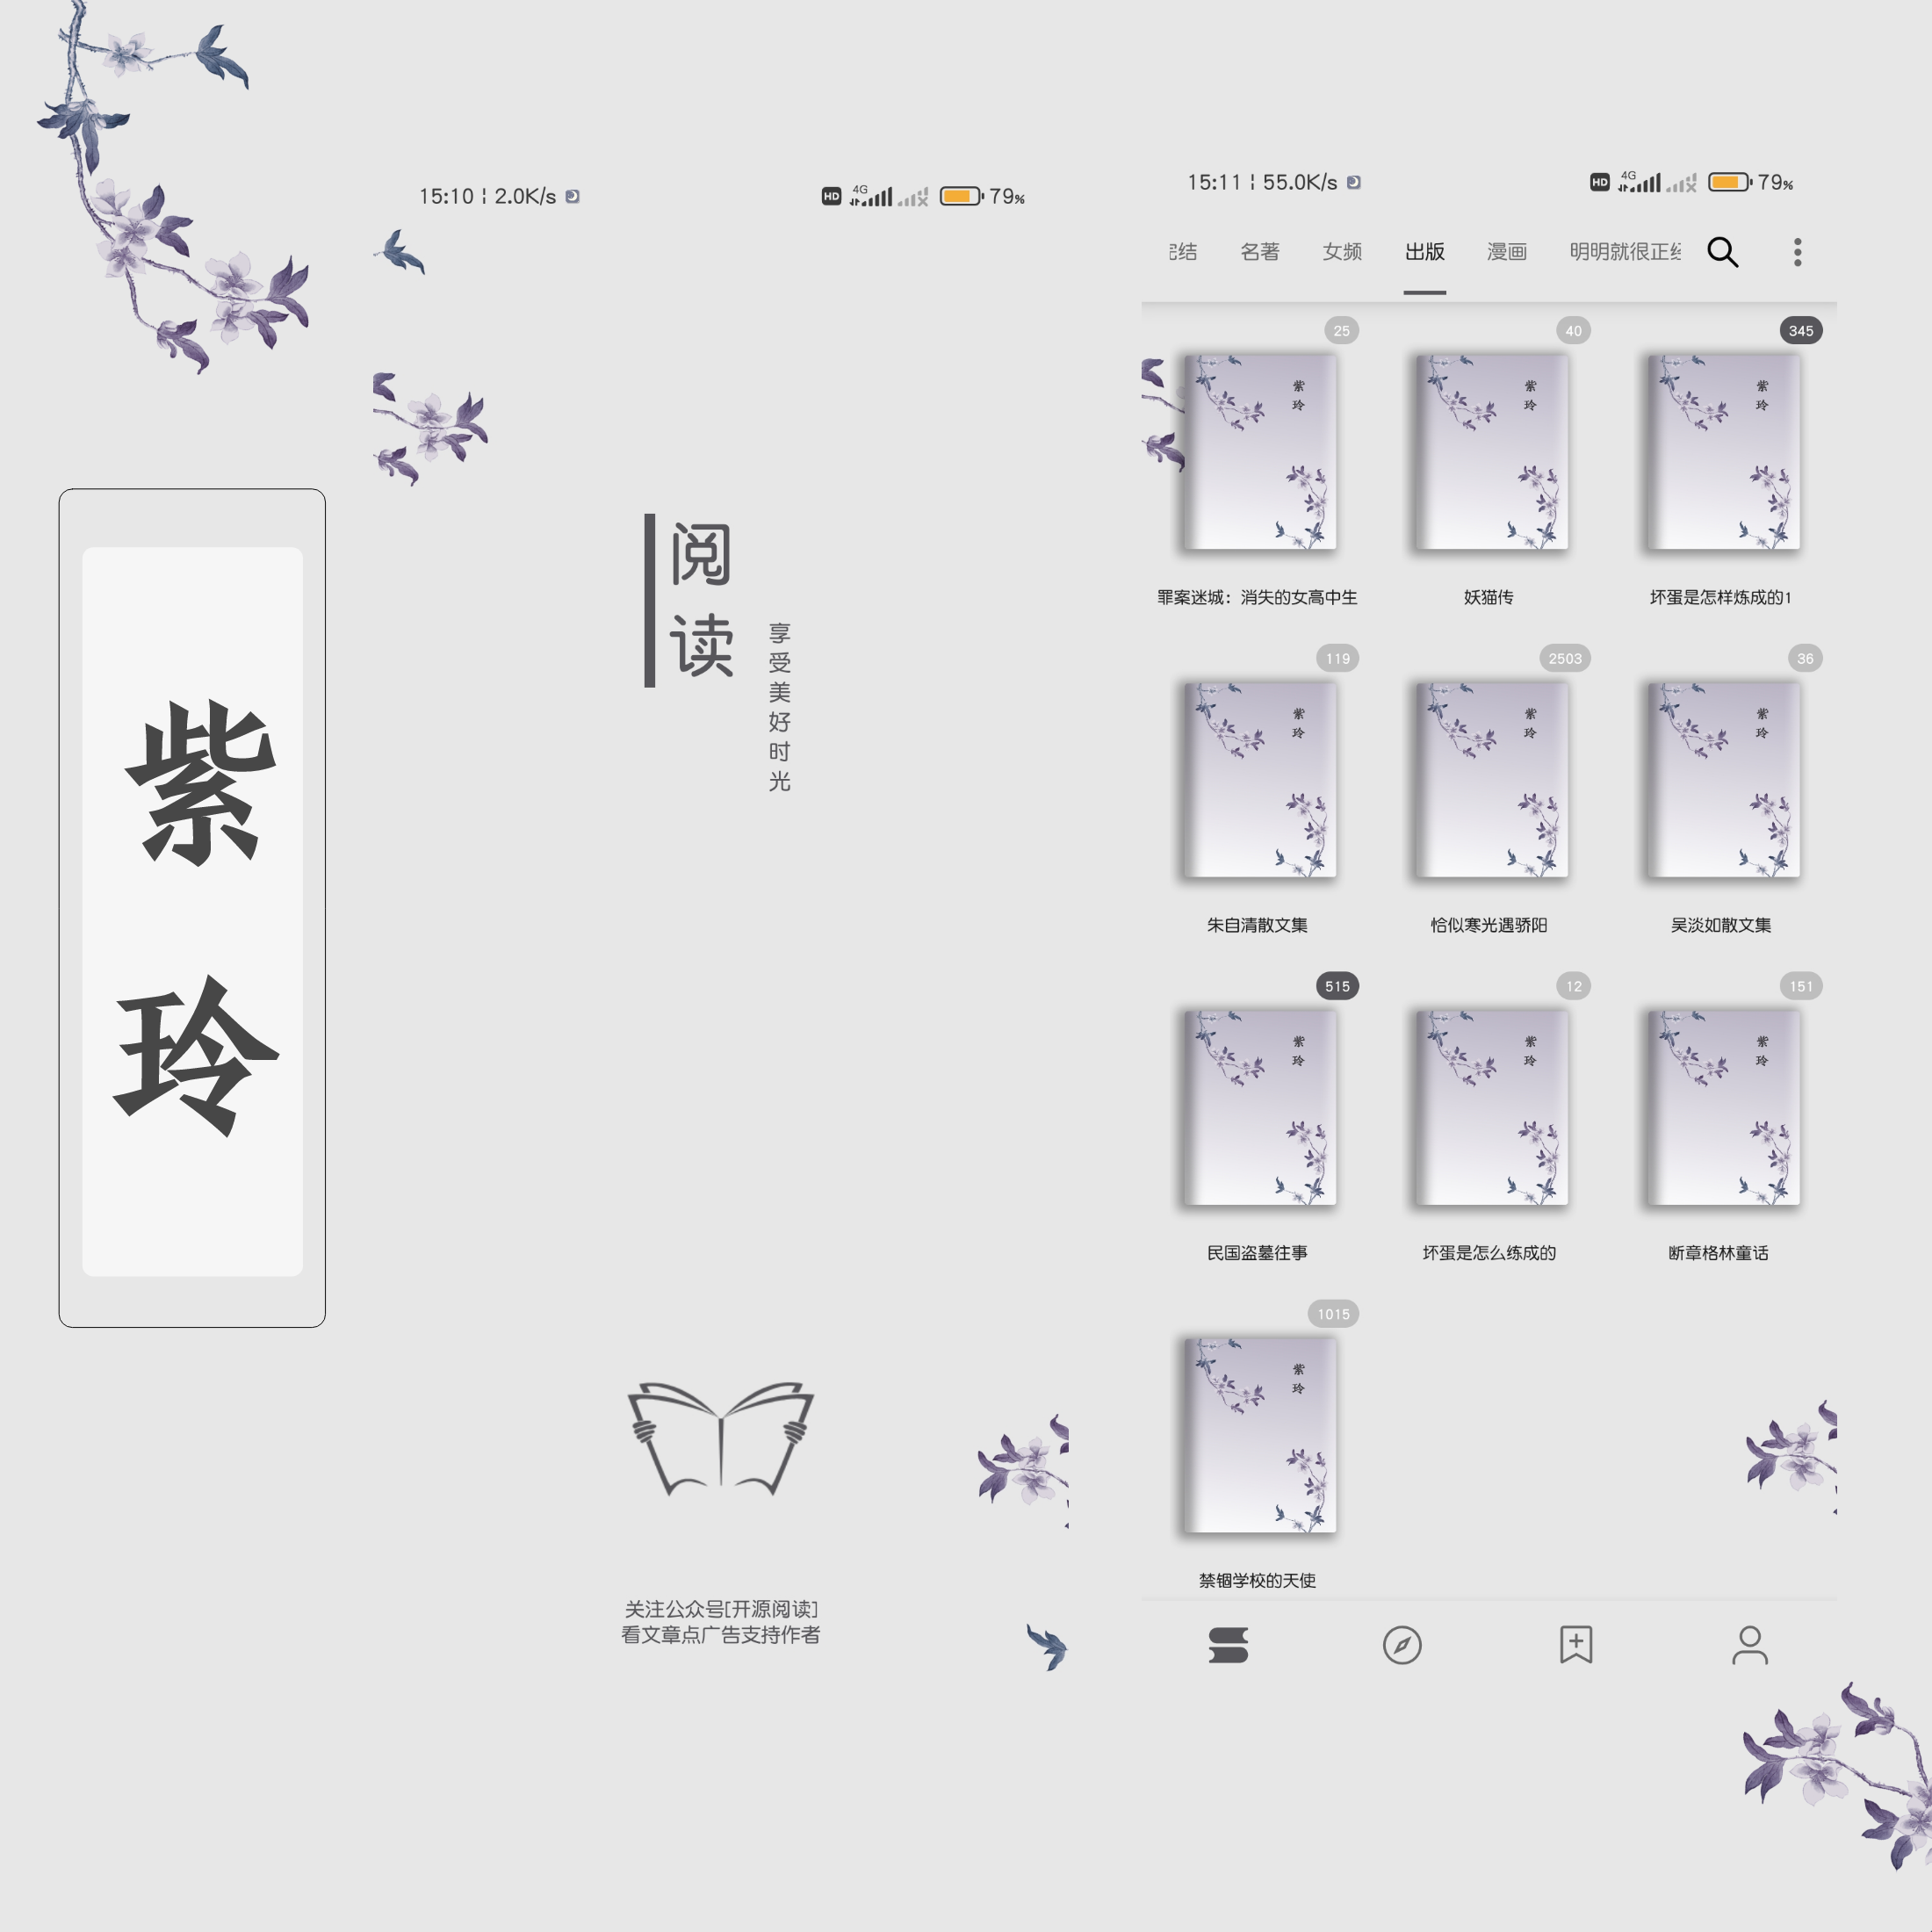This screenshot has width=1932, height=1932.
Task: Select the 漫画 tab
Action: (x=1507, y=252)
